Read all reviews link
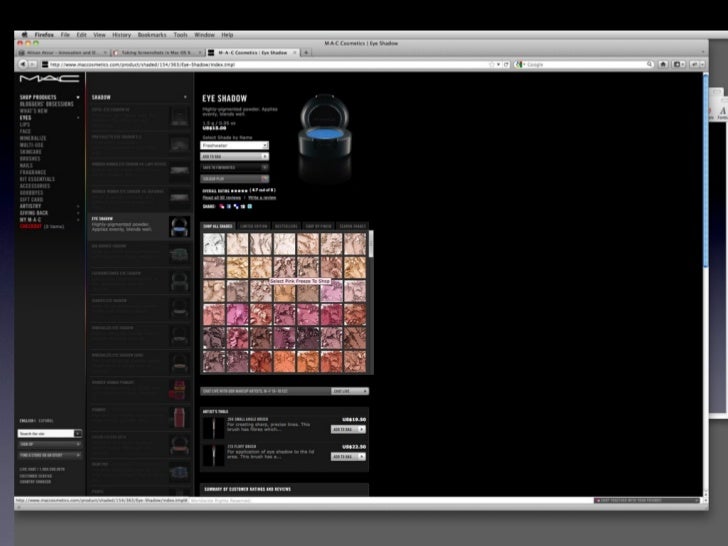This screenshot has width=728, height=546. tap(221, 198)
